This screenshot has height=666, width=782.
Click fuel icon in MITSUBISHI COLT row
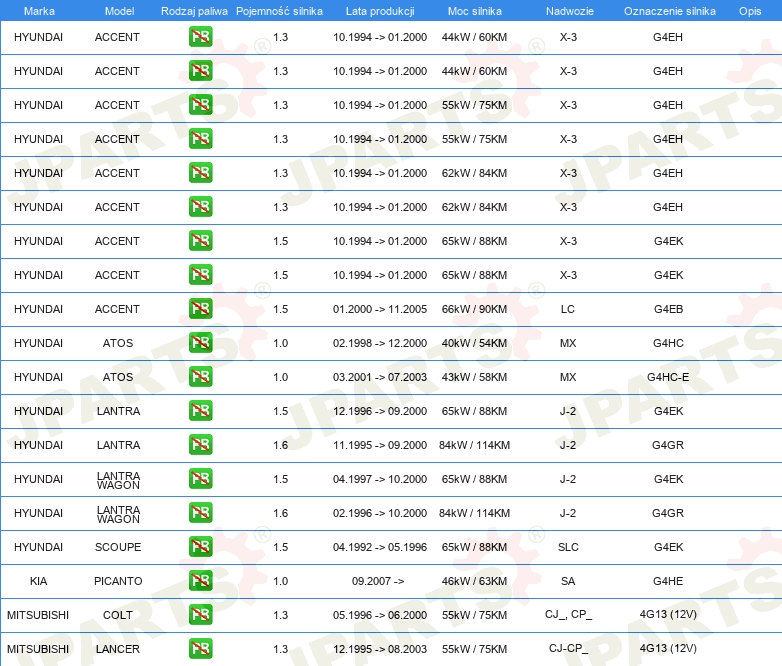point(200,614)
